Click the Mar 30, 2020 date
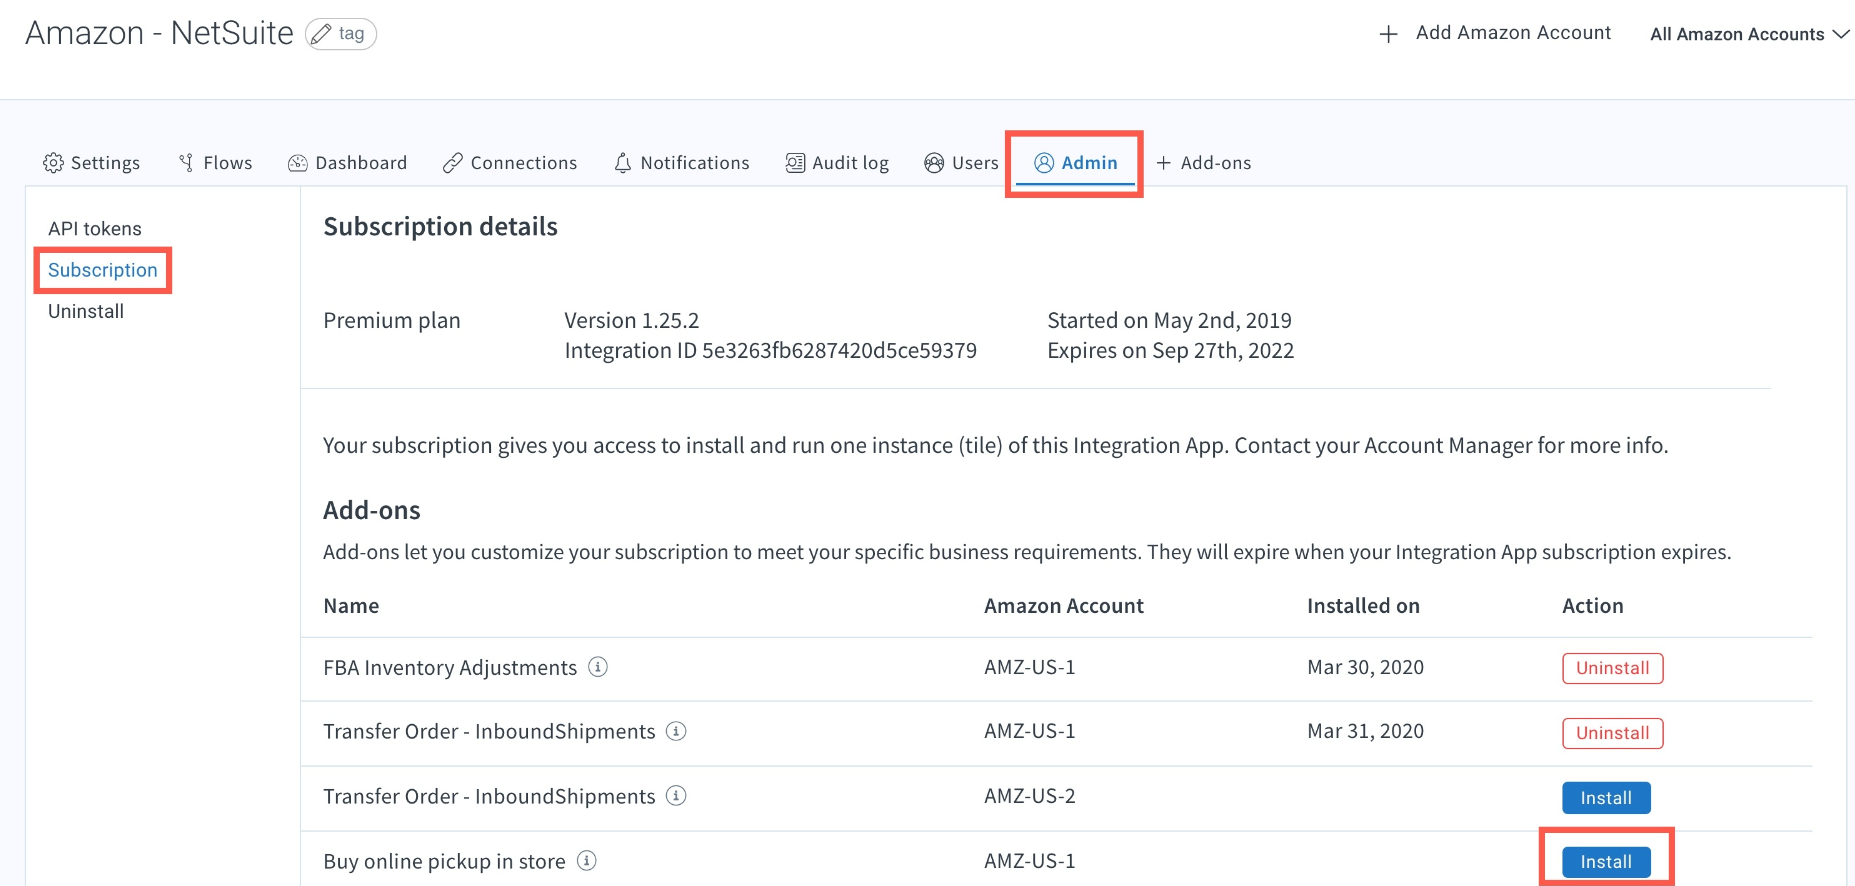 pos(1365,667)
